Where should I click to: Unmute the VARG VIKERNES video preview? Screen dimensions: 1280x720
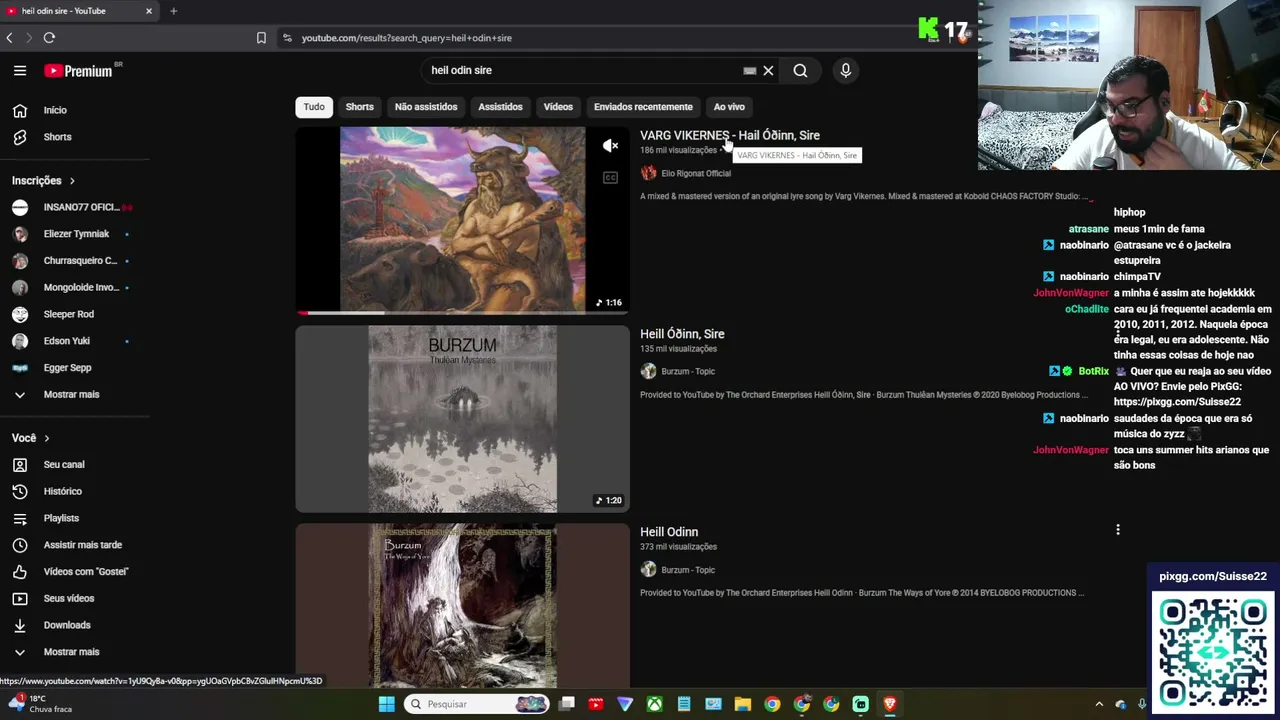pyautogui.click(x=610, y=146)
